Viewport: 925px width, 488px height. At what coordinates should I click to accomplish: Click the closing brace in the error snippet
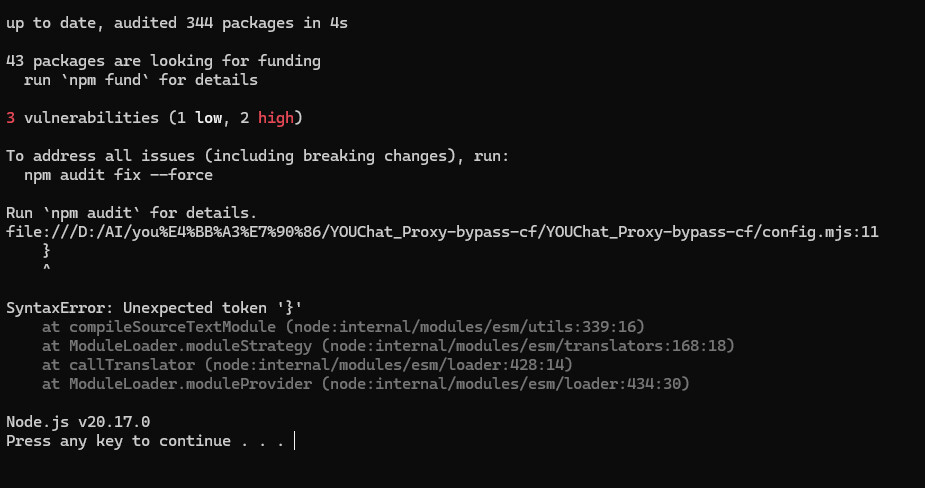tap(47, 251)
